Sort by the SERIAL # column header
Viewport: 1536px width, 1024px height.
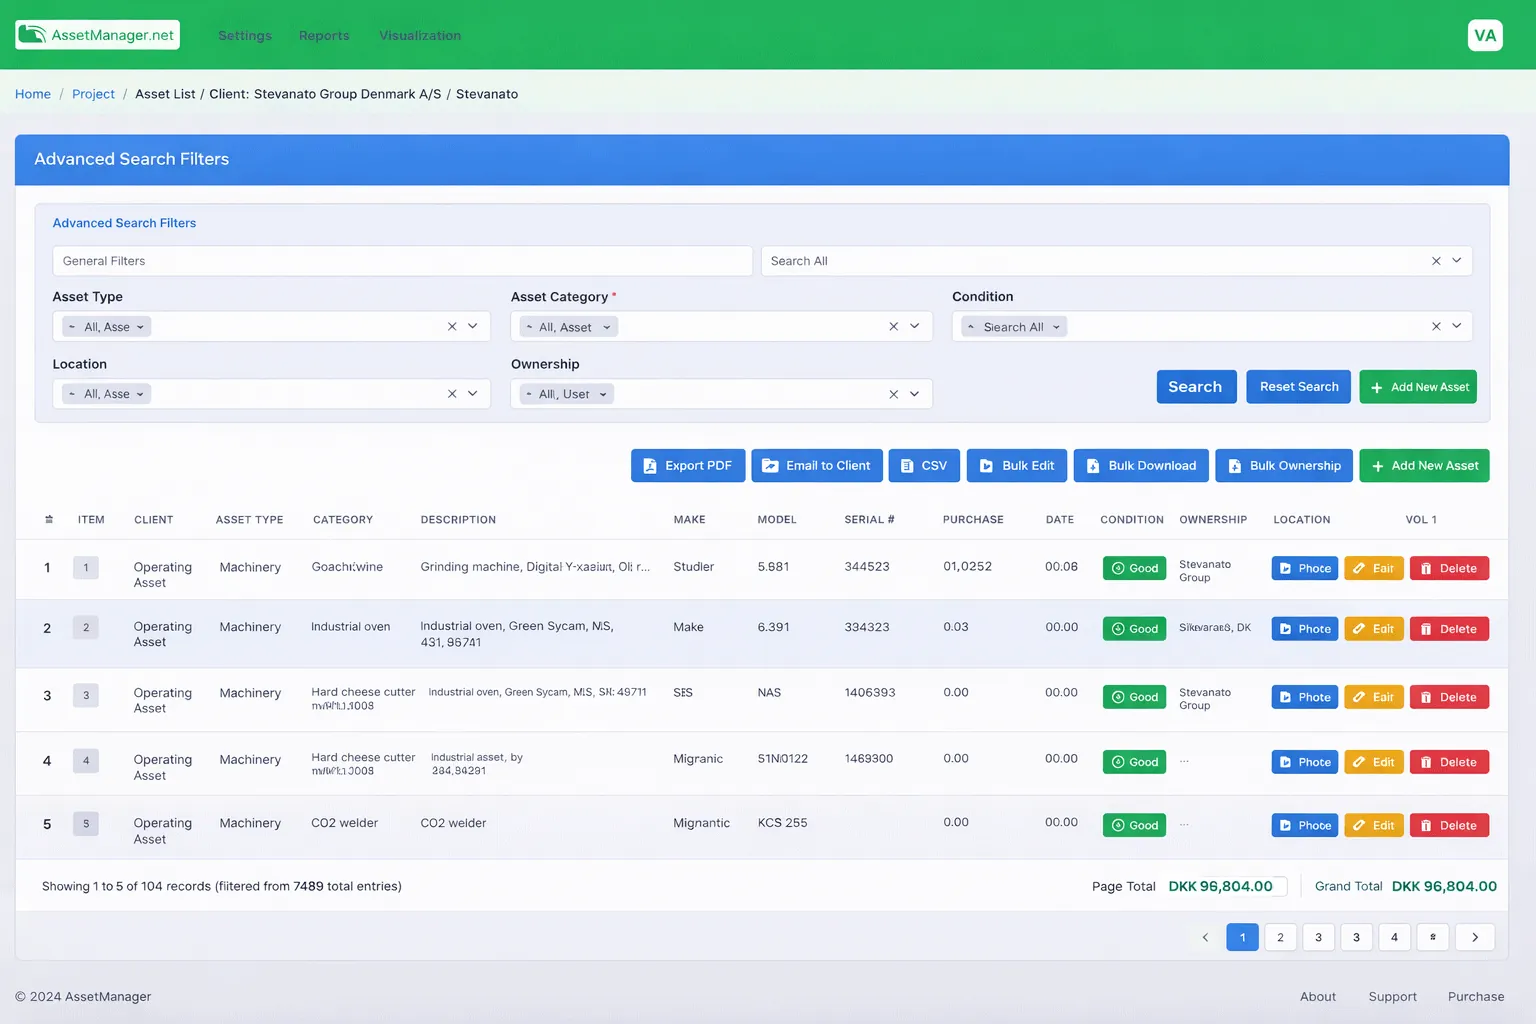869,520
